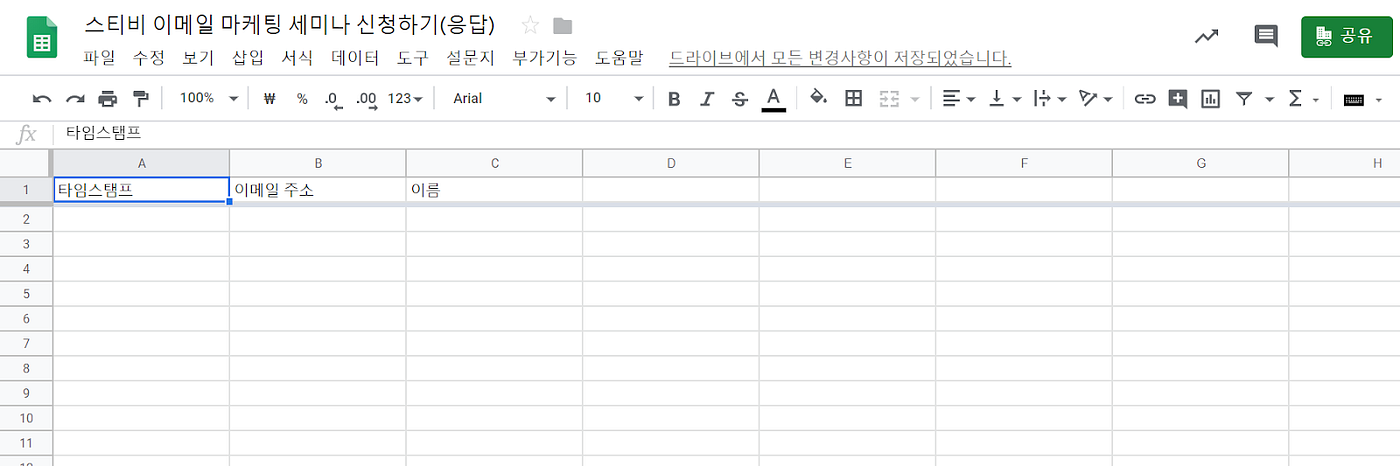
Task: Select row 5 header
Action: pos(26,294)
